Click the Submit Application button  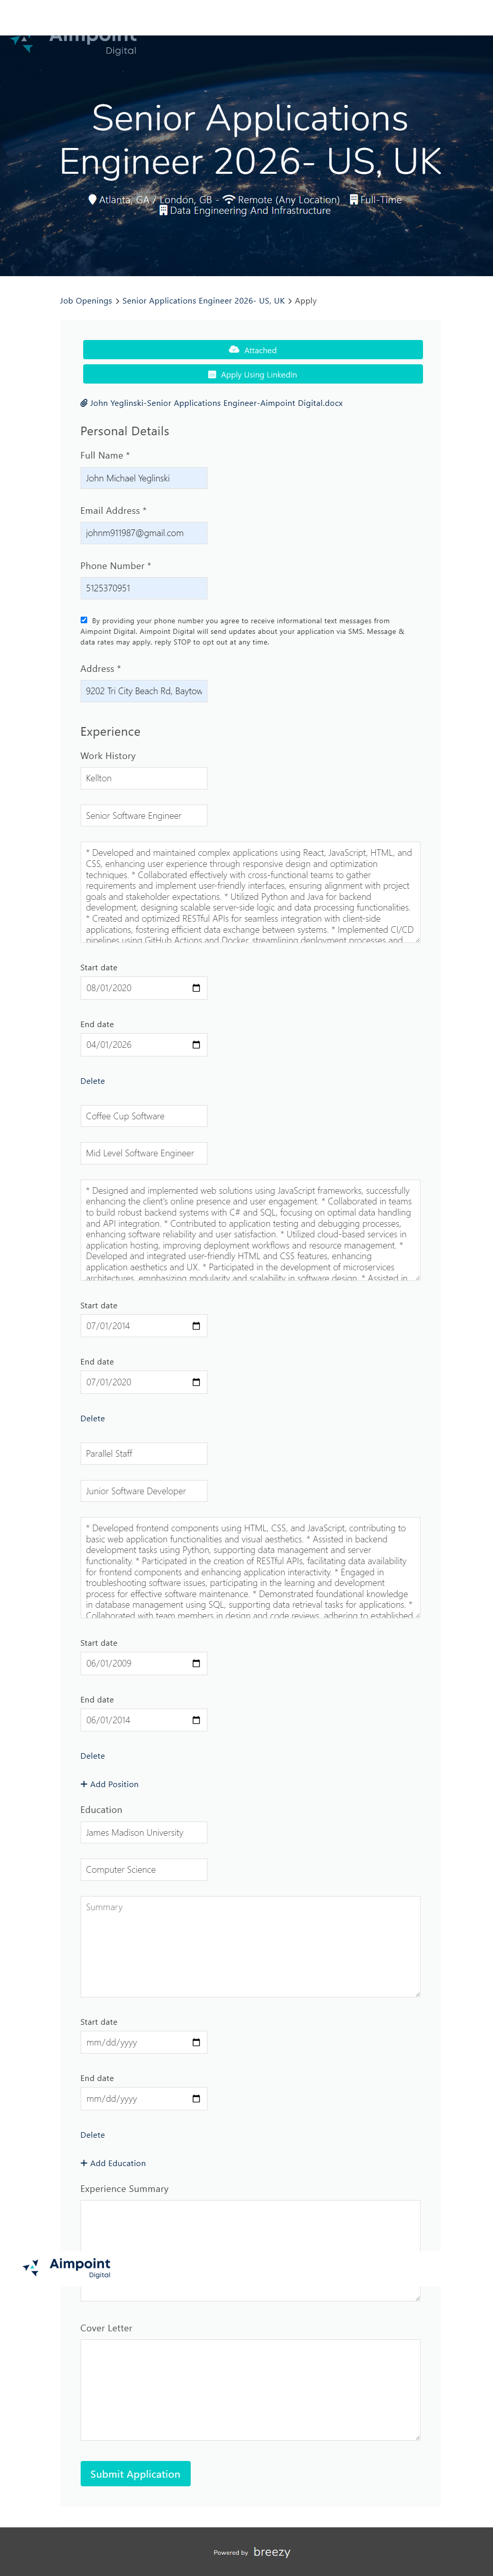pos(135,2474)
